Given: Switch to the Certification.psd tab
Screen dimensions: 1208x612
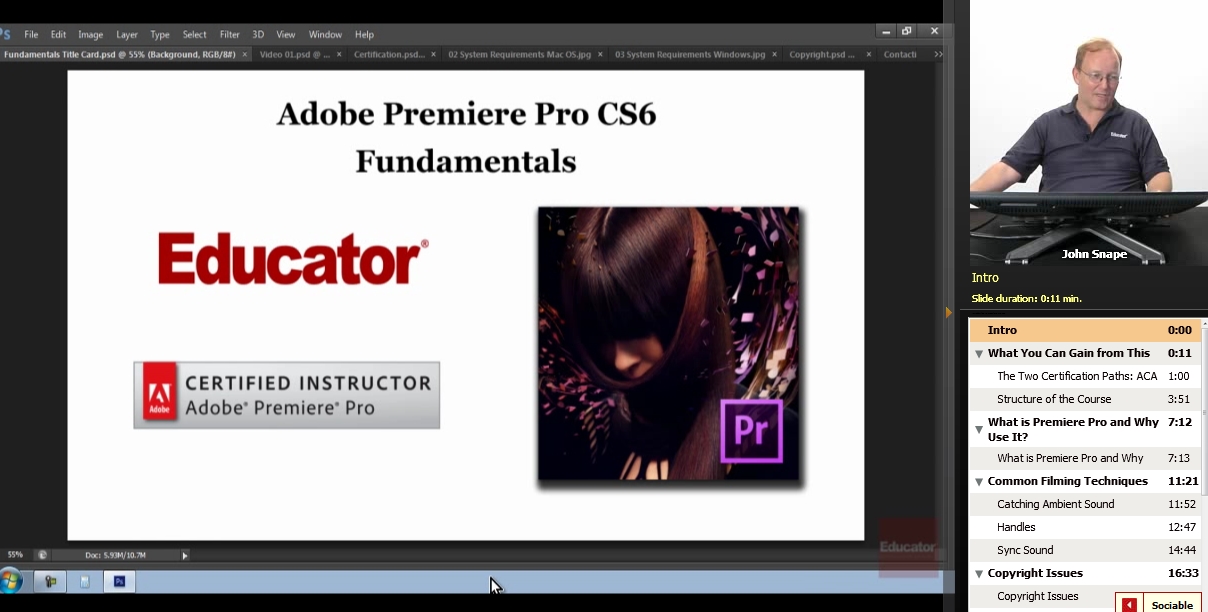Looking at the screenshot, I should pyautogui.click(x=389, y=54).
